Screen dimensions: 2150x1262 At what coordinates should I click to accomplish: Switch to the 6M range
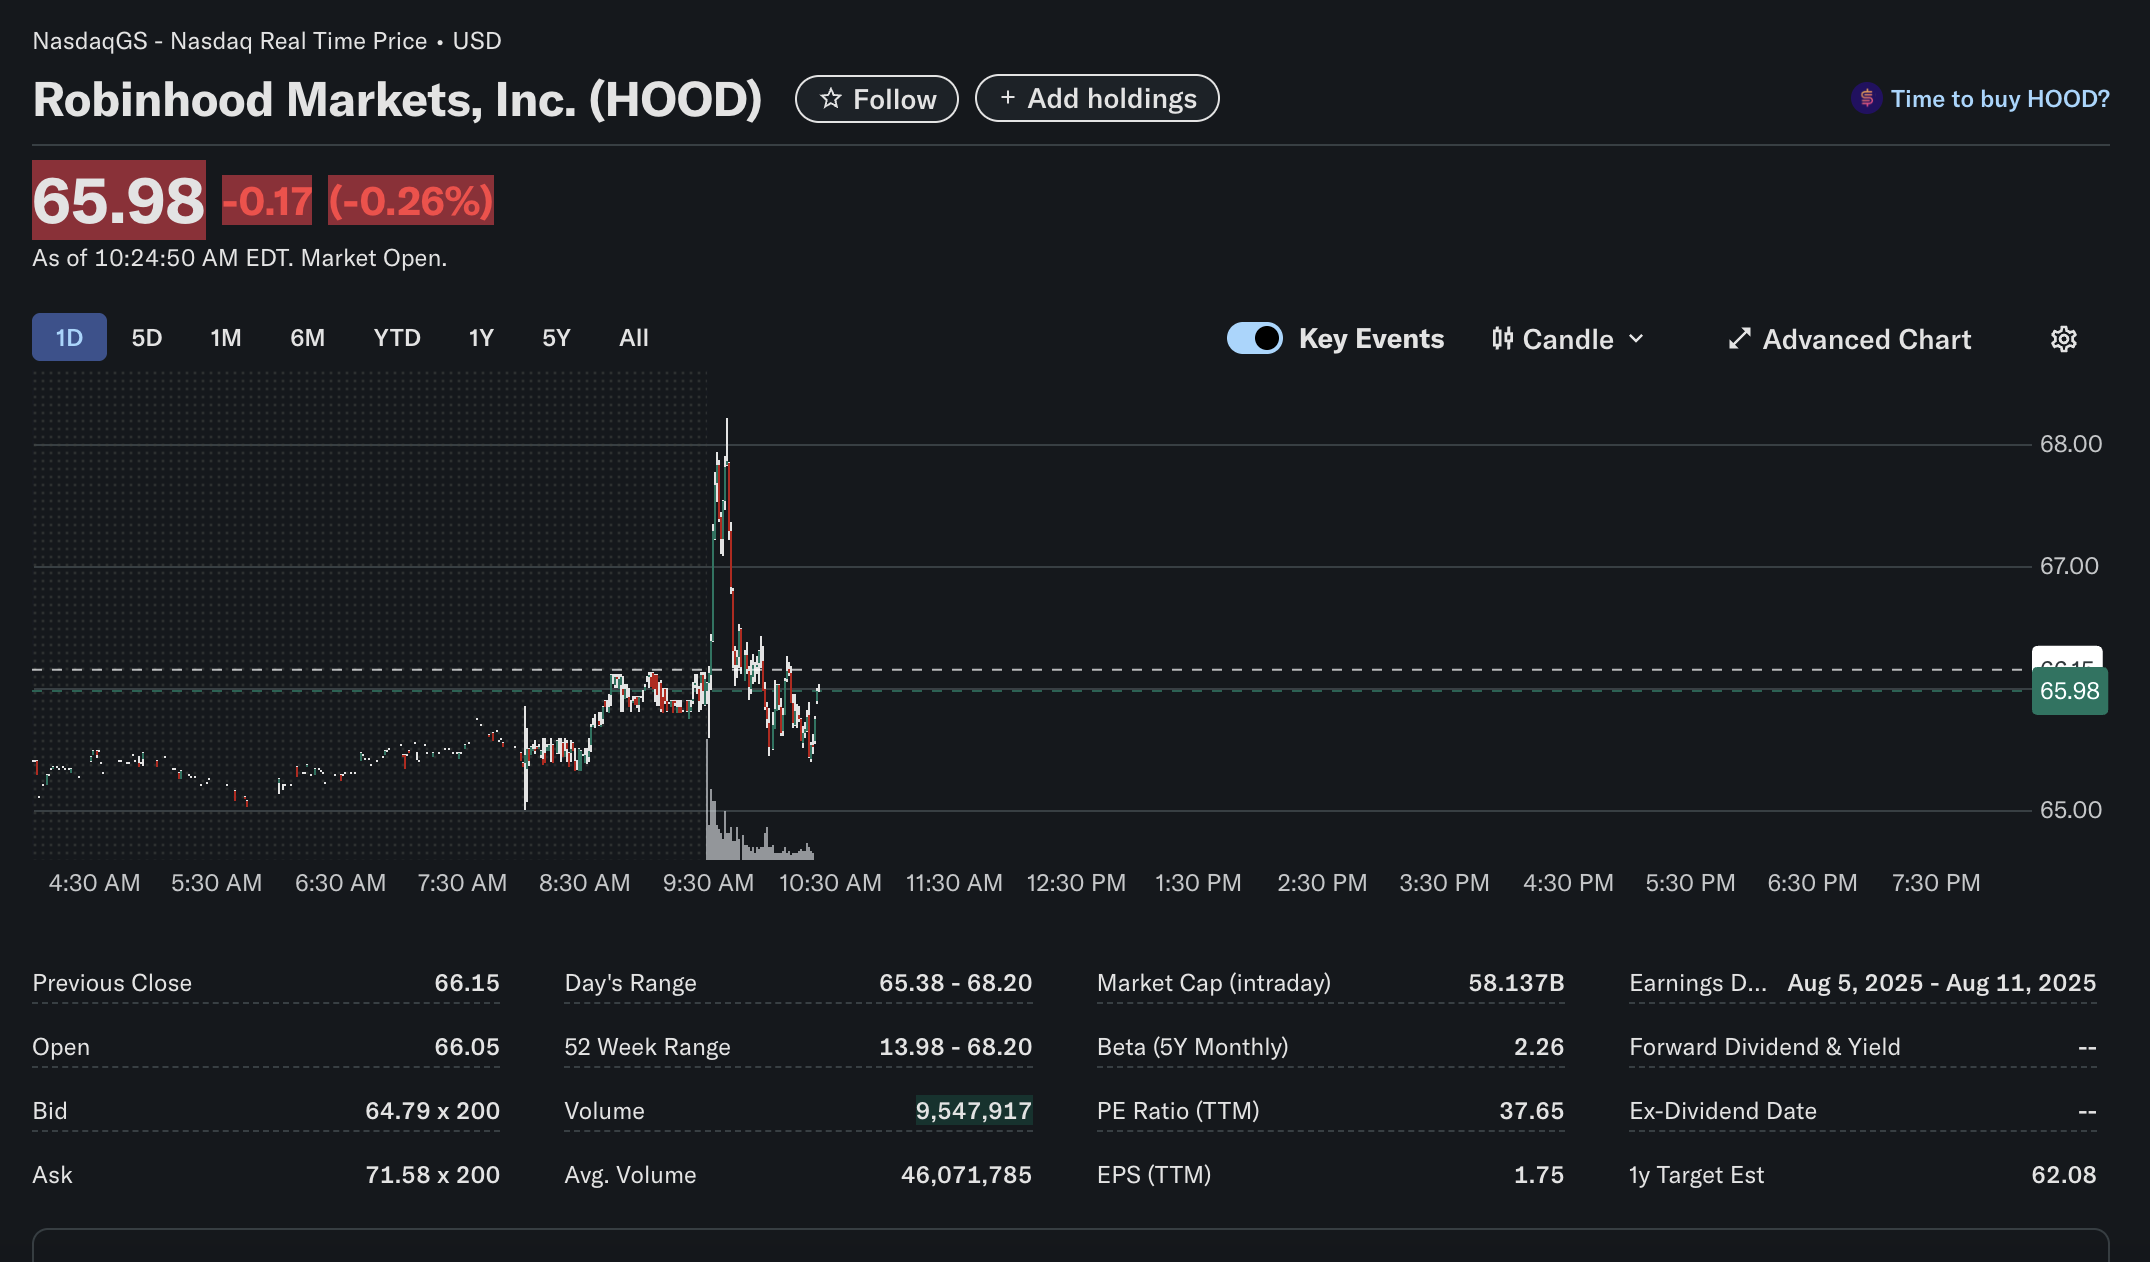click(307, 338)
